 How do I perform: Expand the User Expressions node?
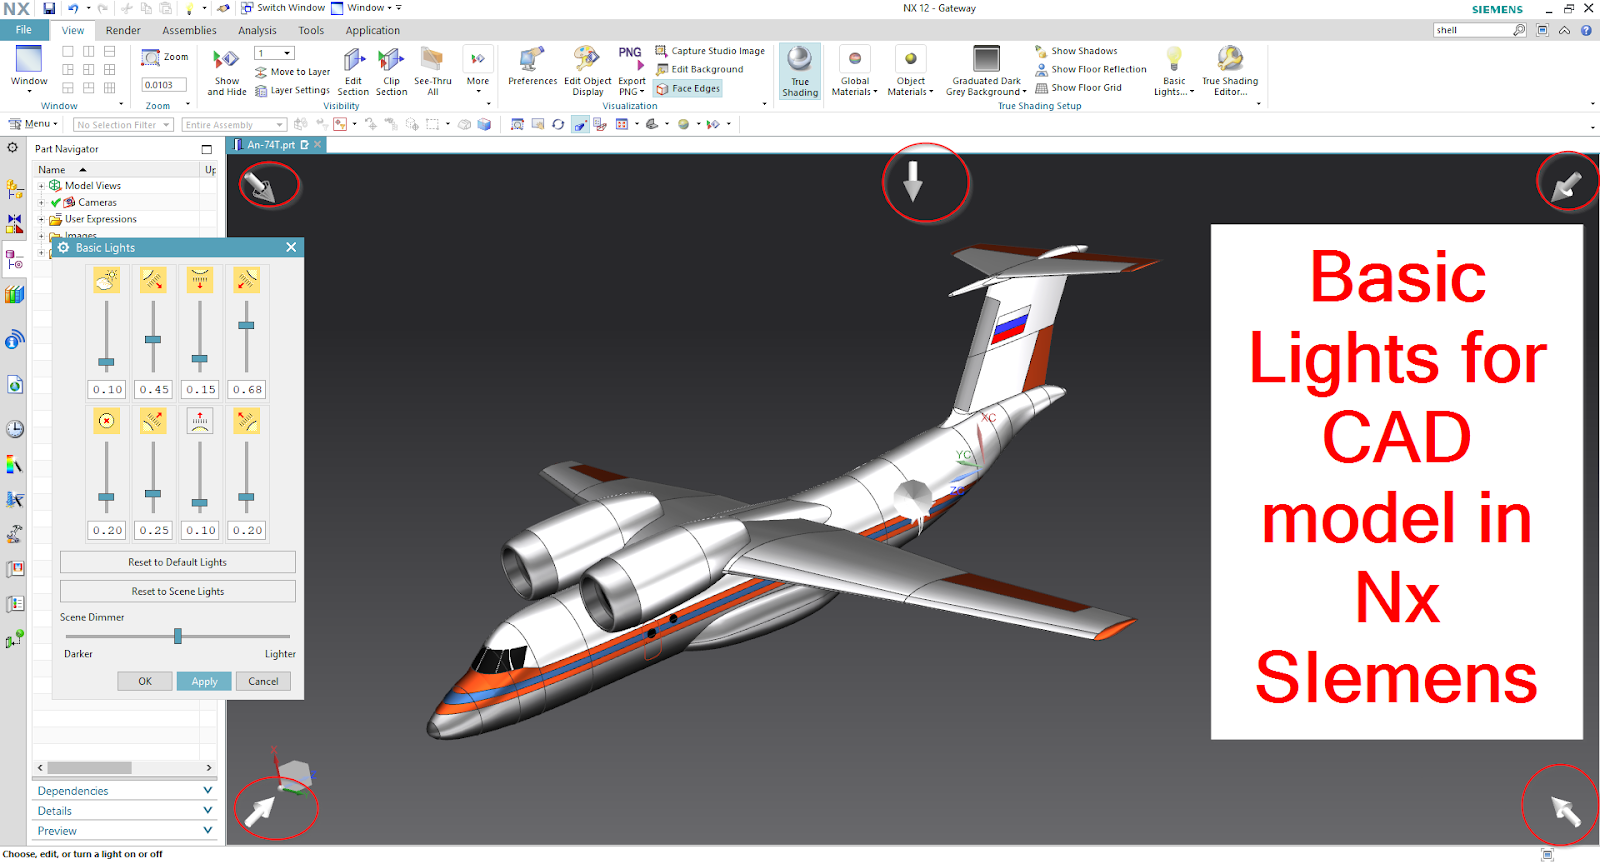pyautogui.click(x=42, y=219)
